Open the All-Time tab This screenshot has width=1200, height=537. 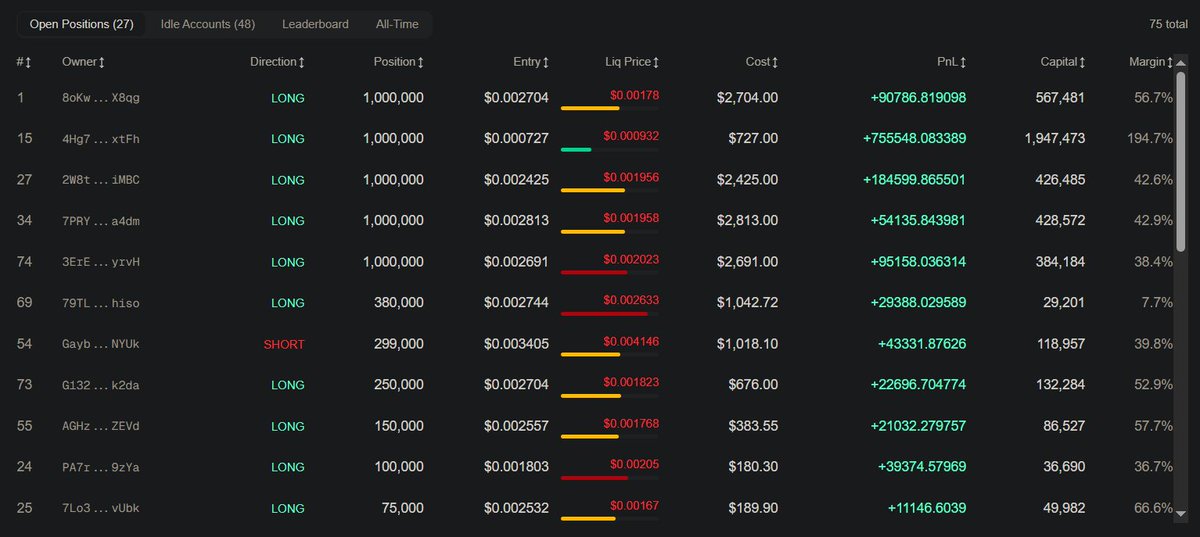[x=397, y=24]
